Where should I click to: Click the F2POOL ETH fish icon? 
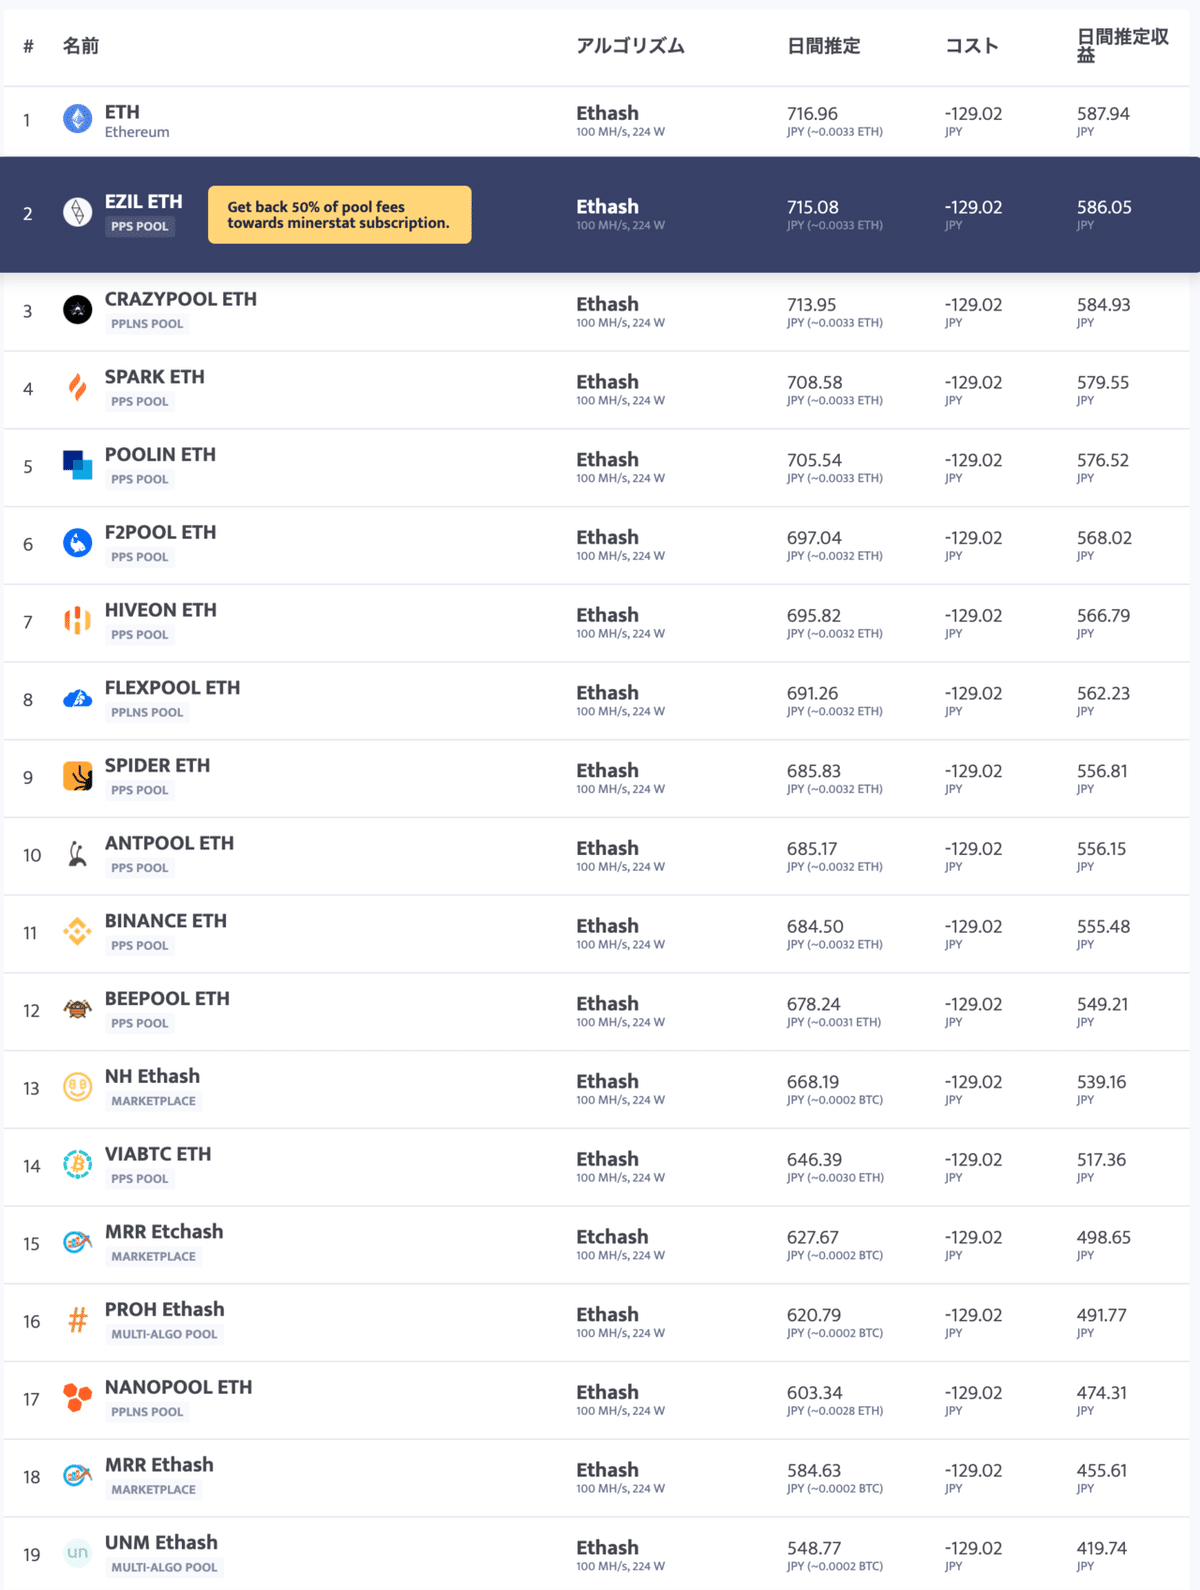(77, 543)
